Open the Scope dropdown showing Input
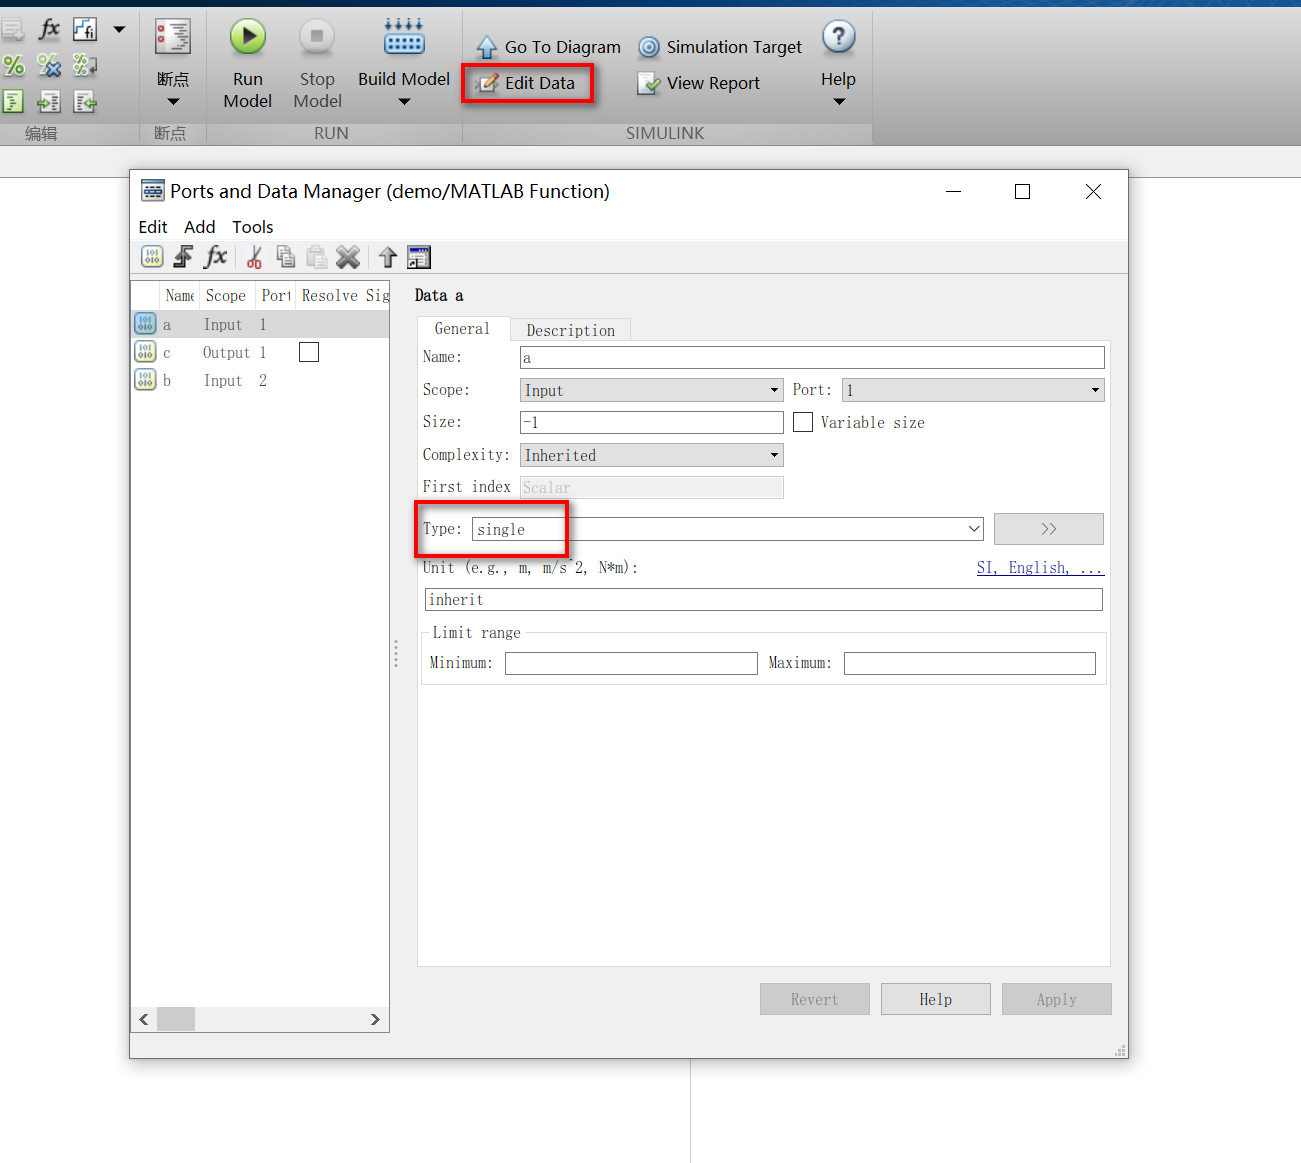The image size is (1301, 1163). click(652, 390)
